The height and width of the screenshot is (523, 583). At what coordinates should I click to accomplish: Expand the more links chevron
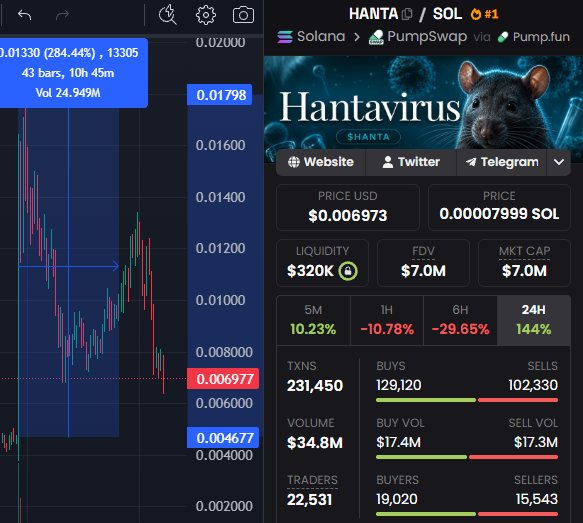[558, 162]
